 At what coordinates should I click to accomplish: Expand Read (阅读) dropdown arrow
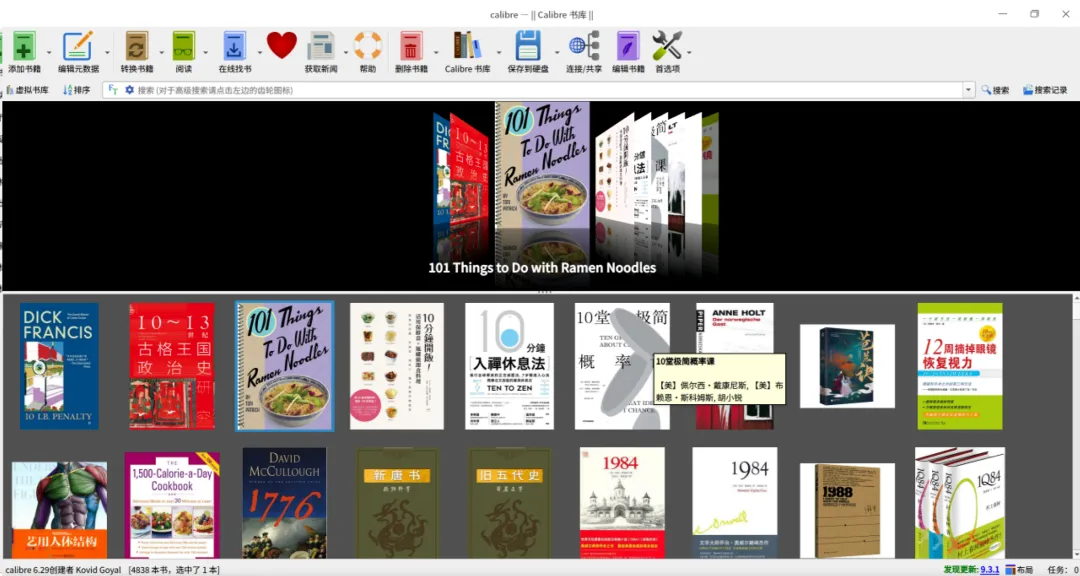coord(205,52)
